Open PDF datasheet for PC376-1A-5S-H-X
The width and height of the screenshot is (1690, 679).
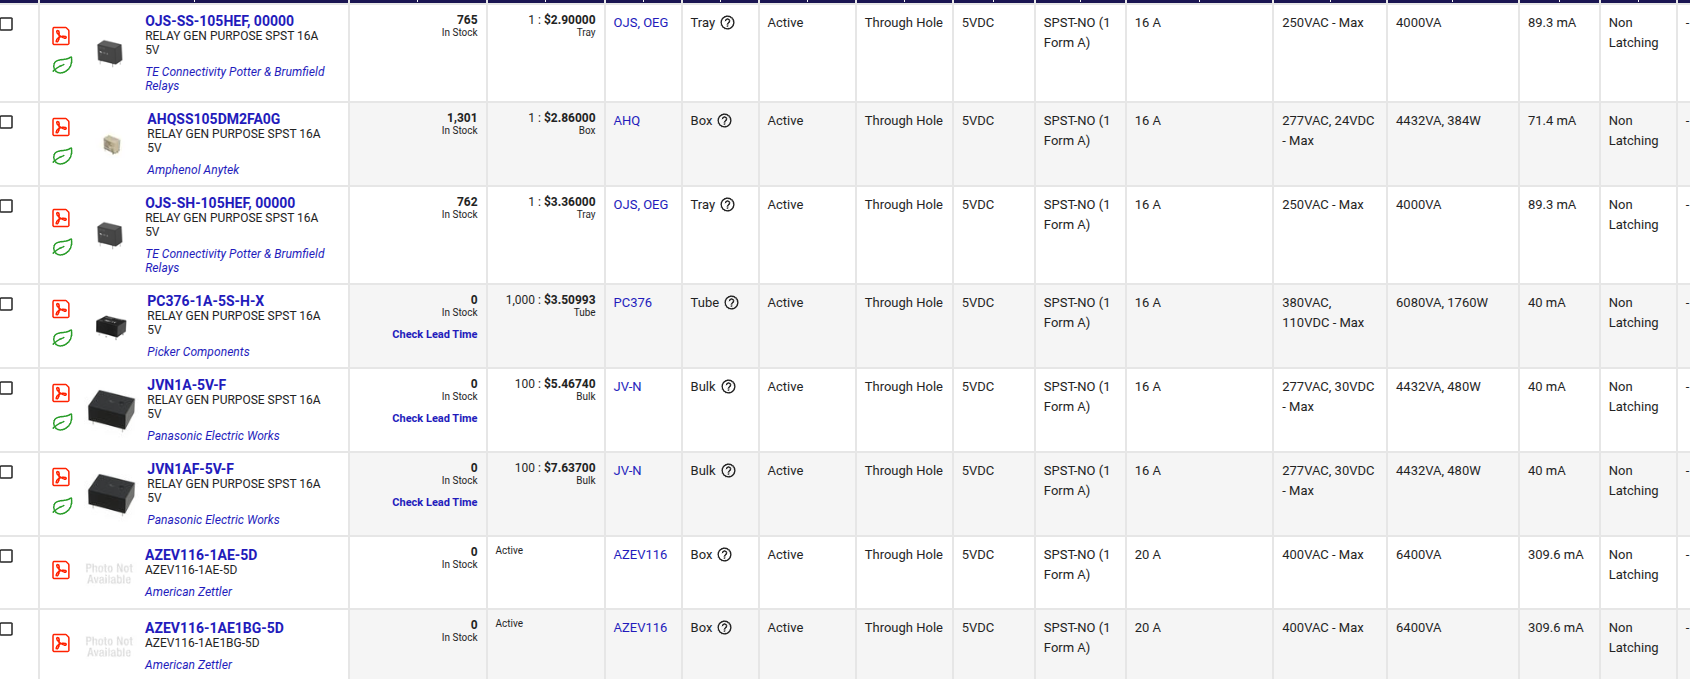[61, 309]
